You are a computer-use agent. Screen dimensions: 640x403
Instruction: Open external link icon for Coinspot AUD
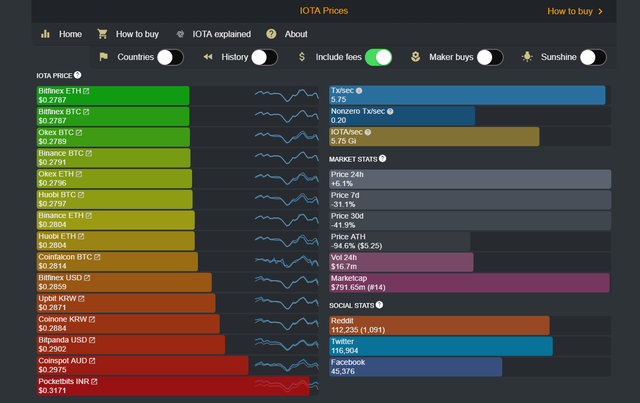(x=92, y=361)
